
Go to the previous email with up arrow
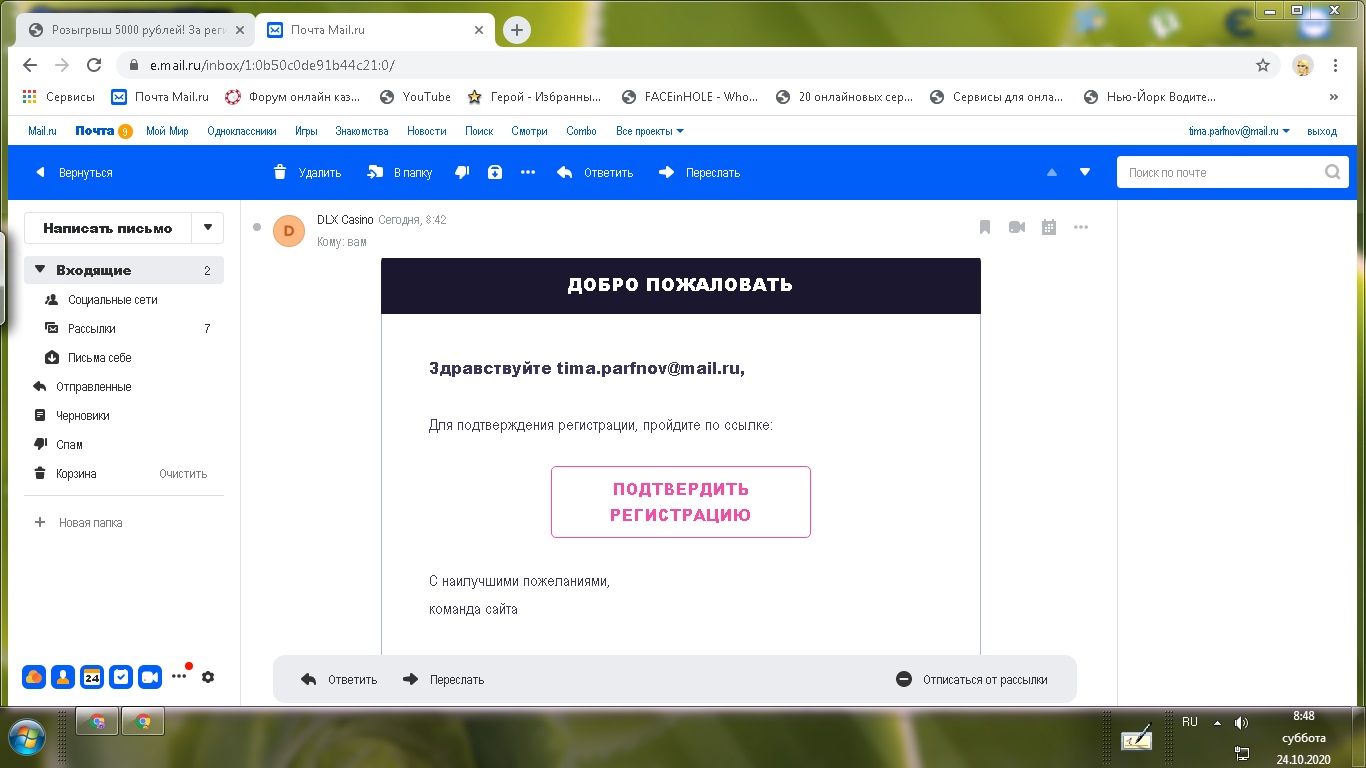point(1052,172)
